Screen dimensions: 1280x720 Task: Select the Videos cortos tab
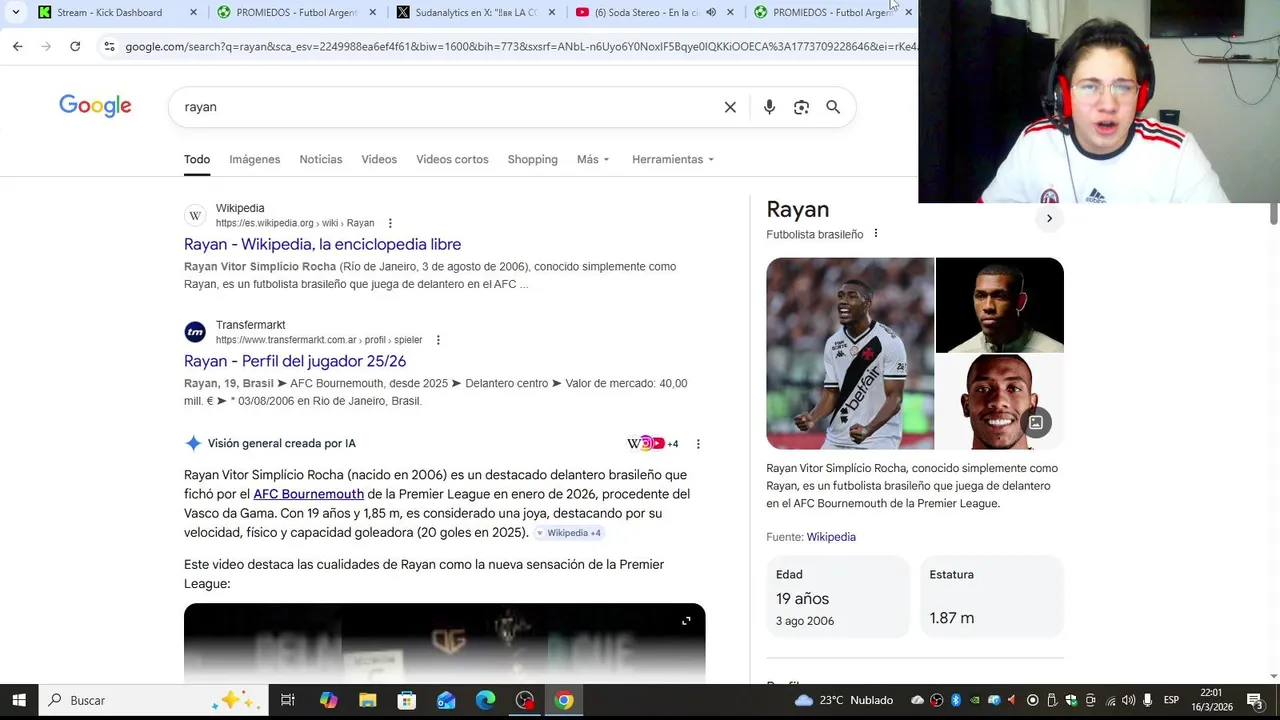click(x=452, y=159)
